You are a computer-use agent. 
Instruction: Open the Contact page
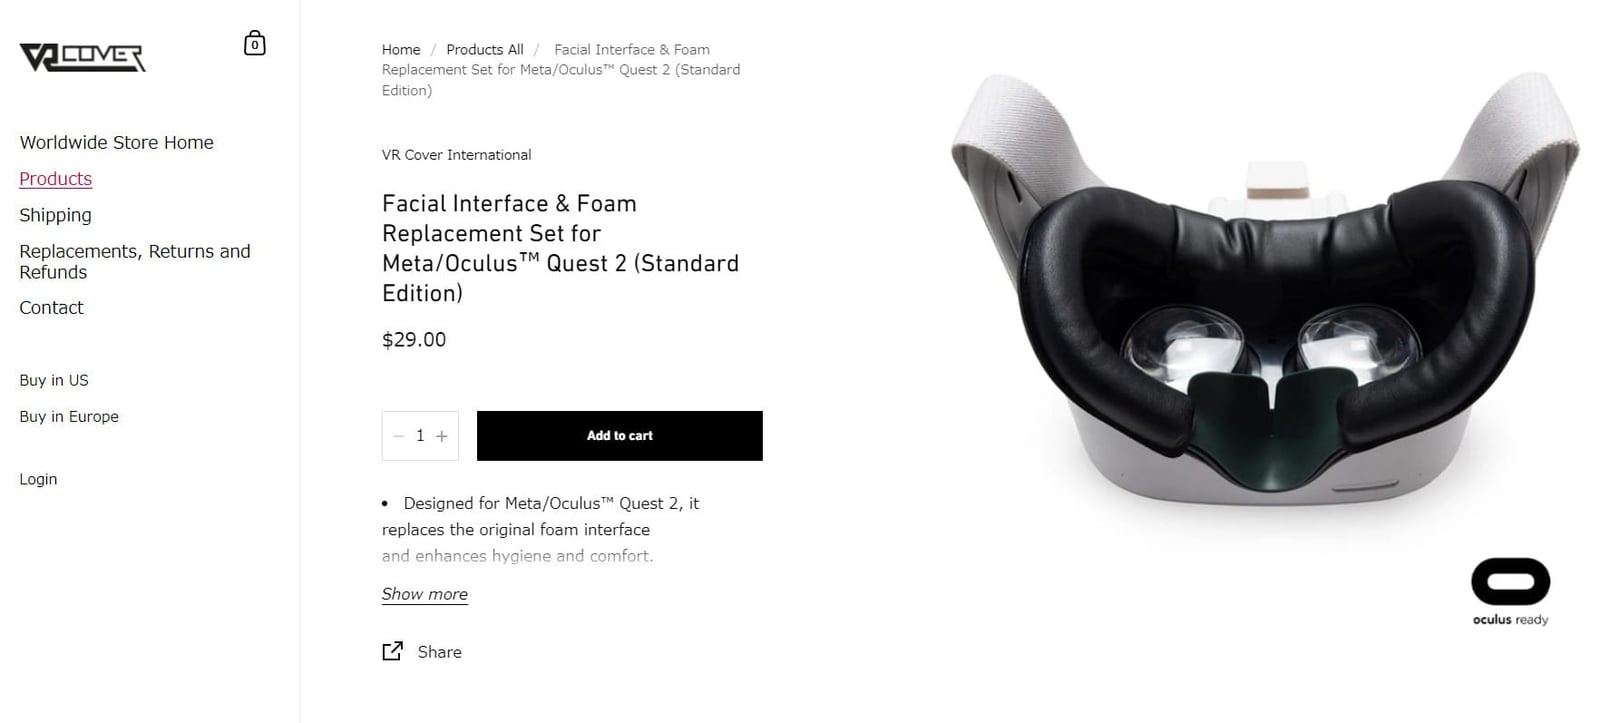tap(51, 308)
